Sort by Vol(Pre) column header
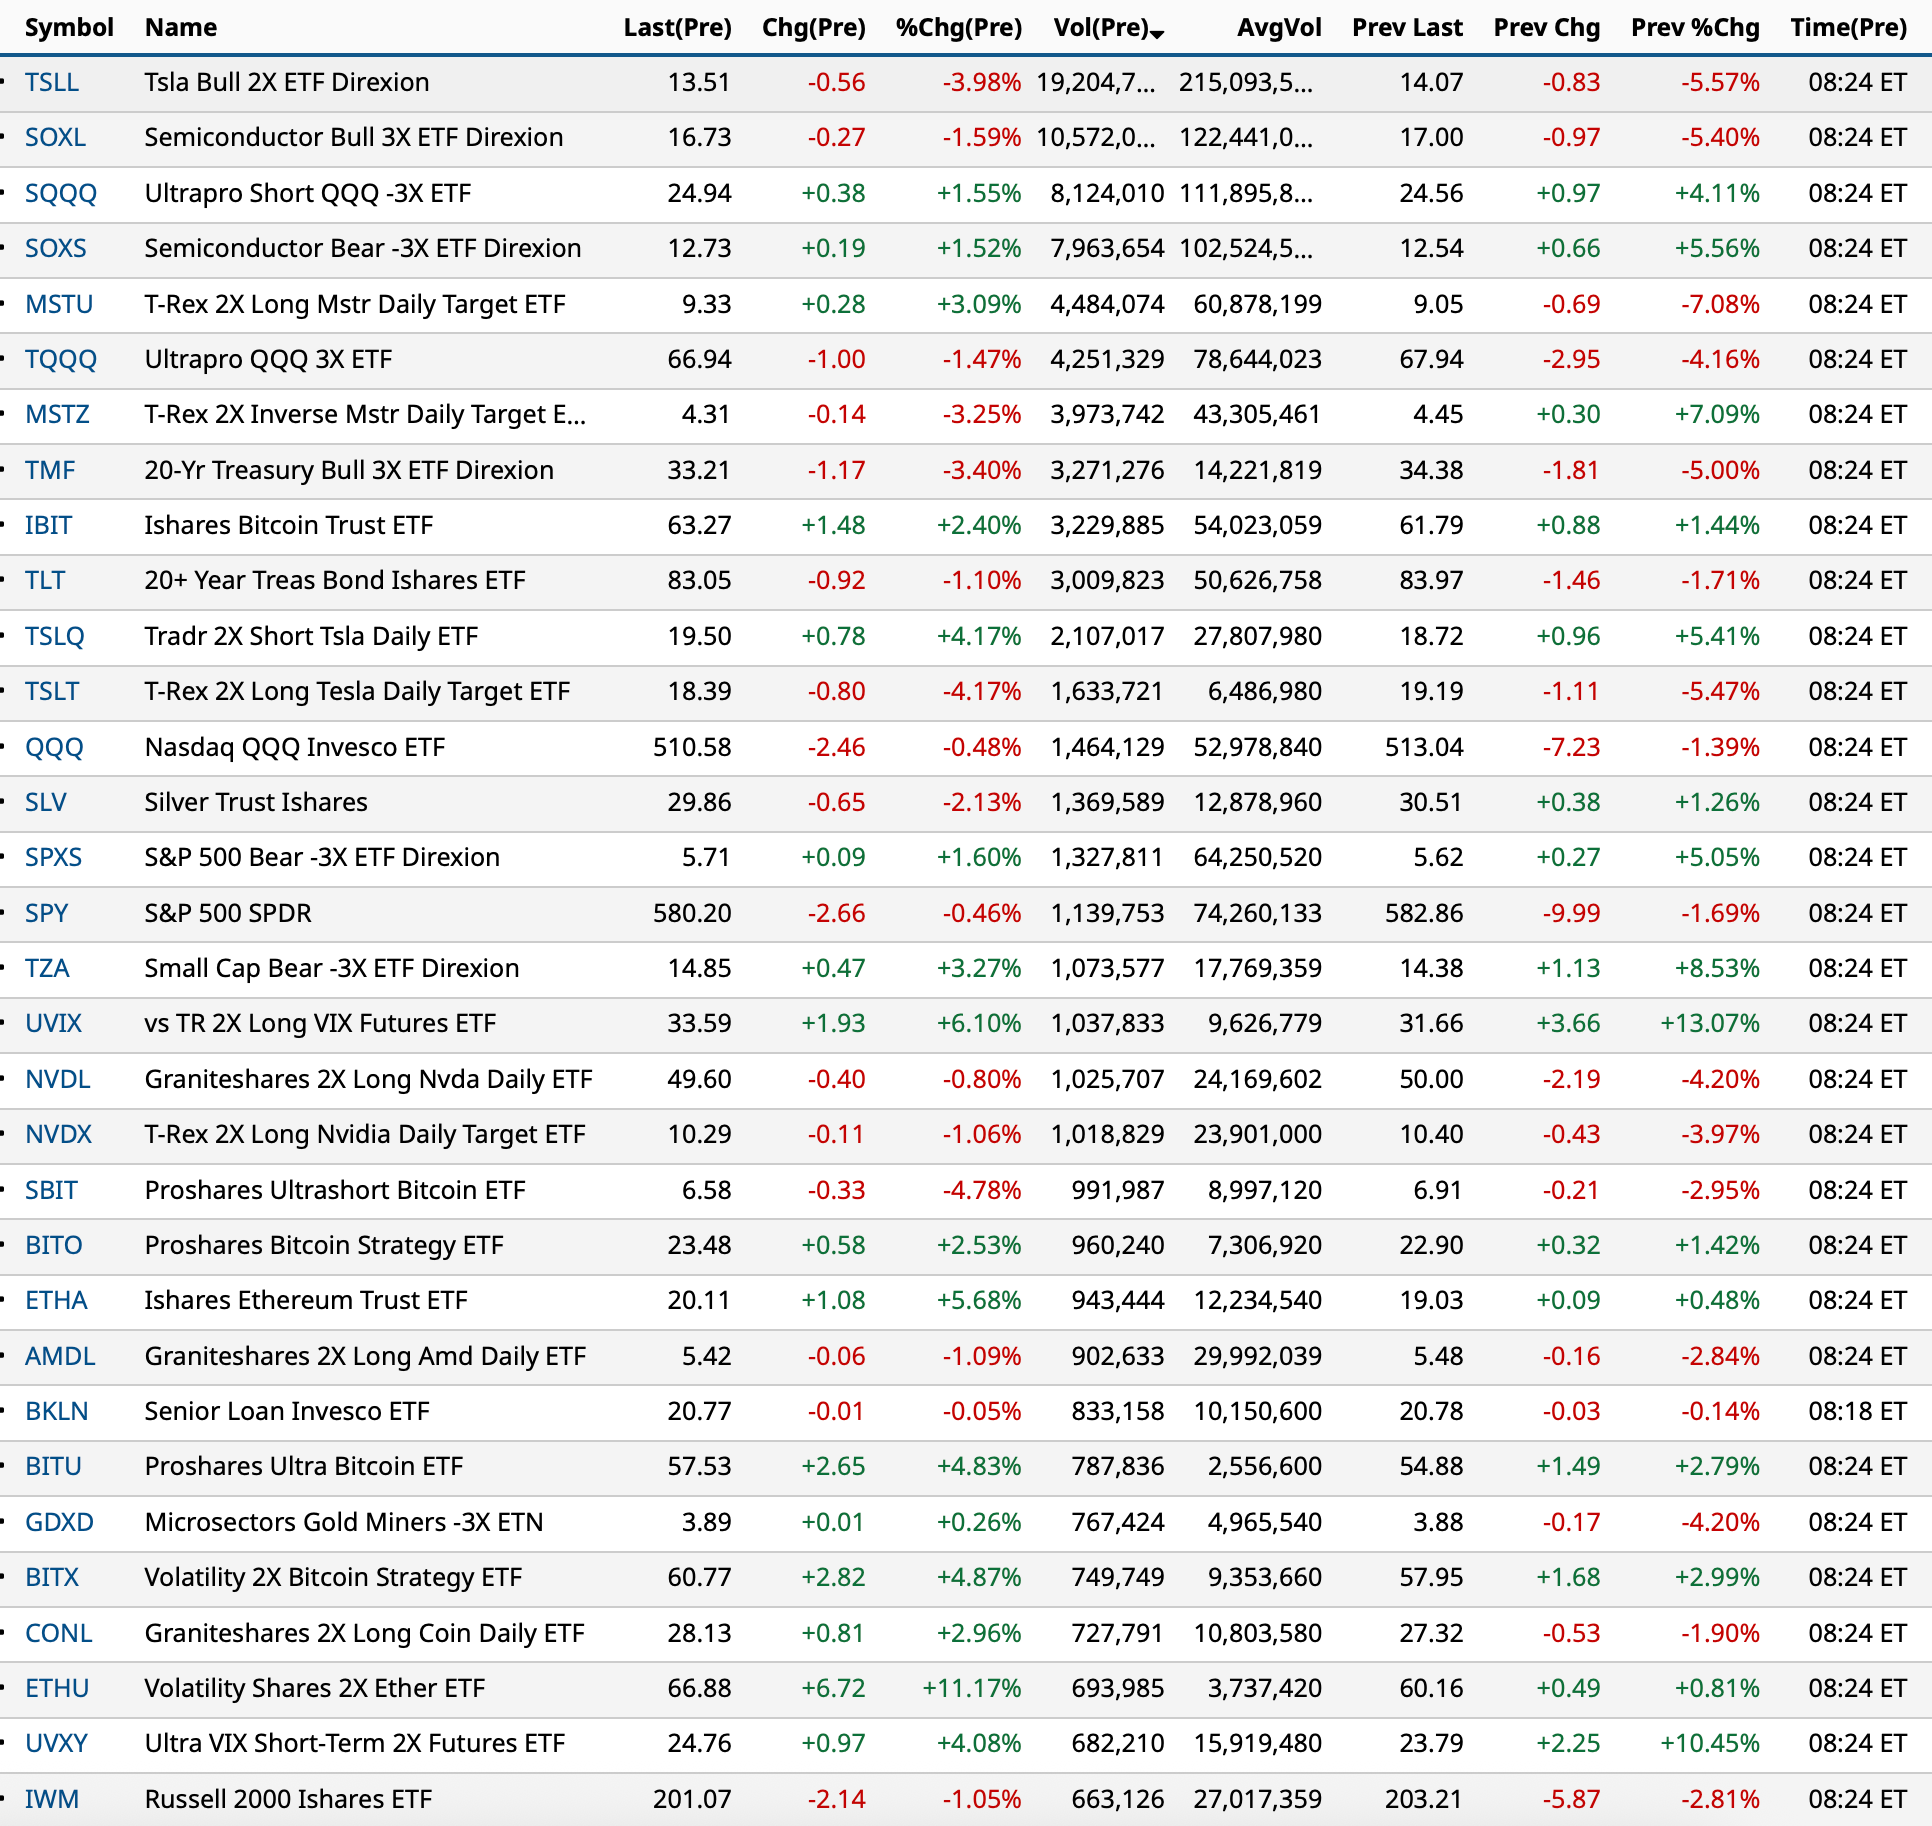The width and height of the screenshot is (1932, 1826). click(x=1100, y=27)
